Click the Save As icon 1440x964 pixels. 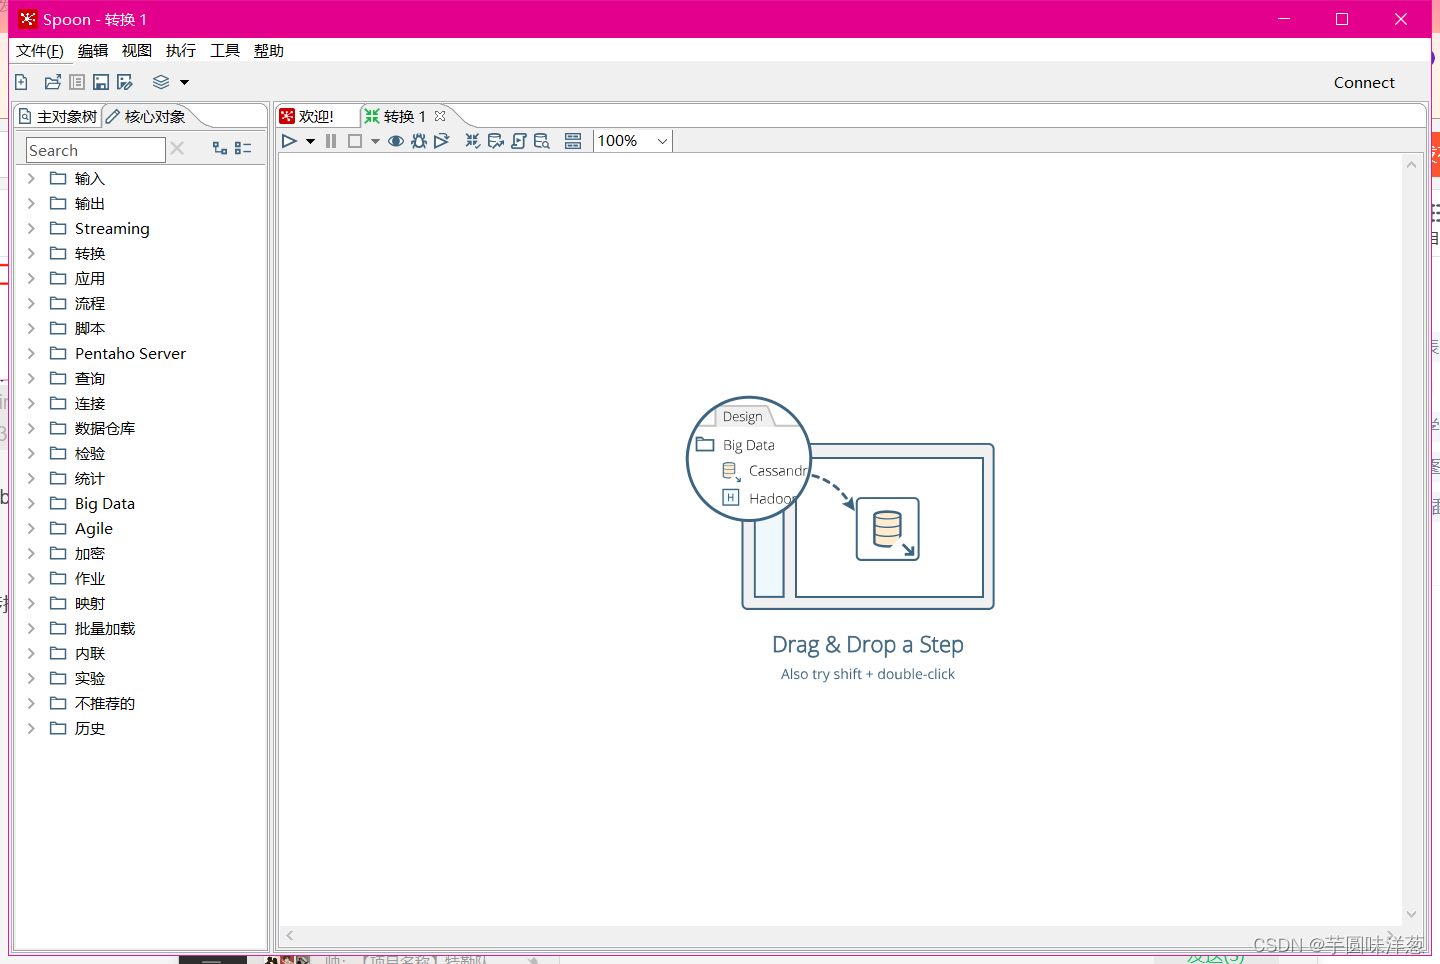pos(125,82)
